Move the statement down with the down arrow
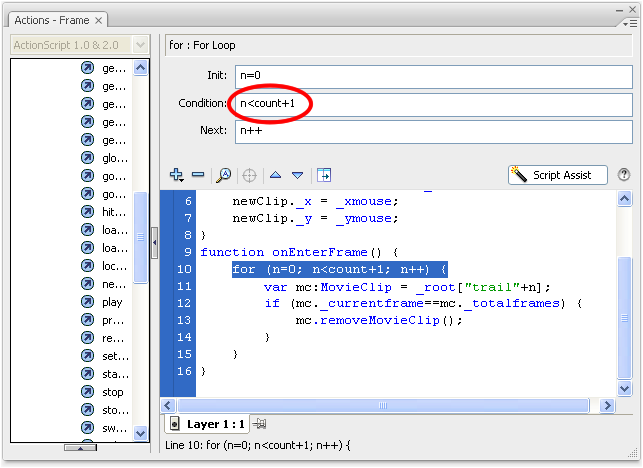The image size is (643, 468). [x=297, y=175]
